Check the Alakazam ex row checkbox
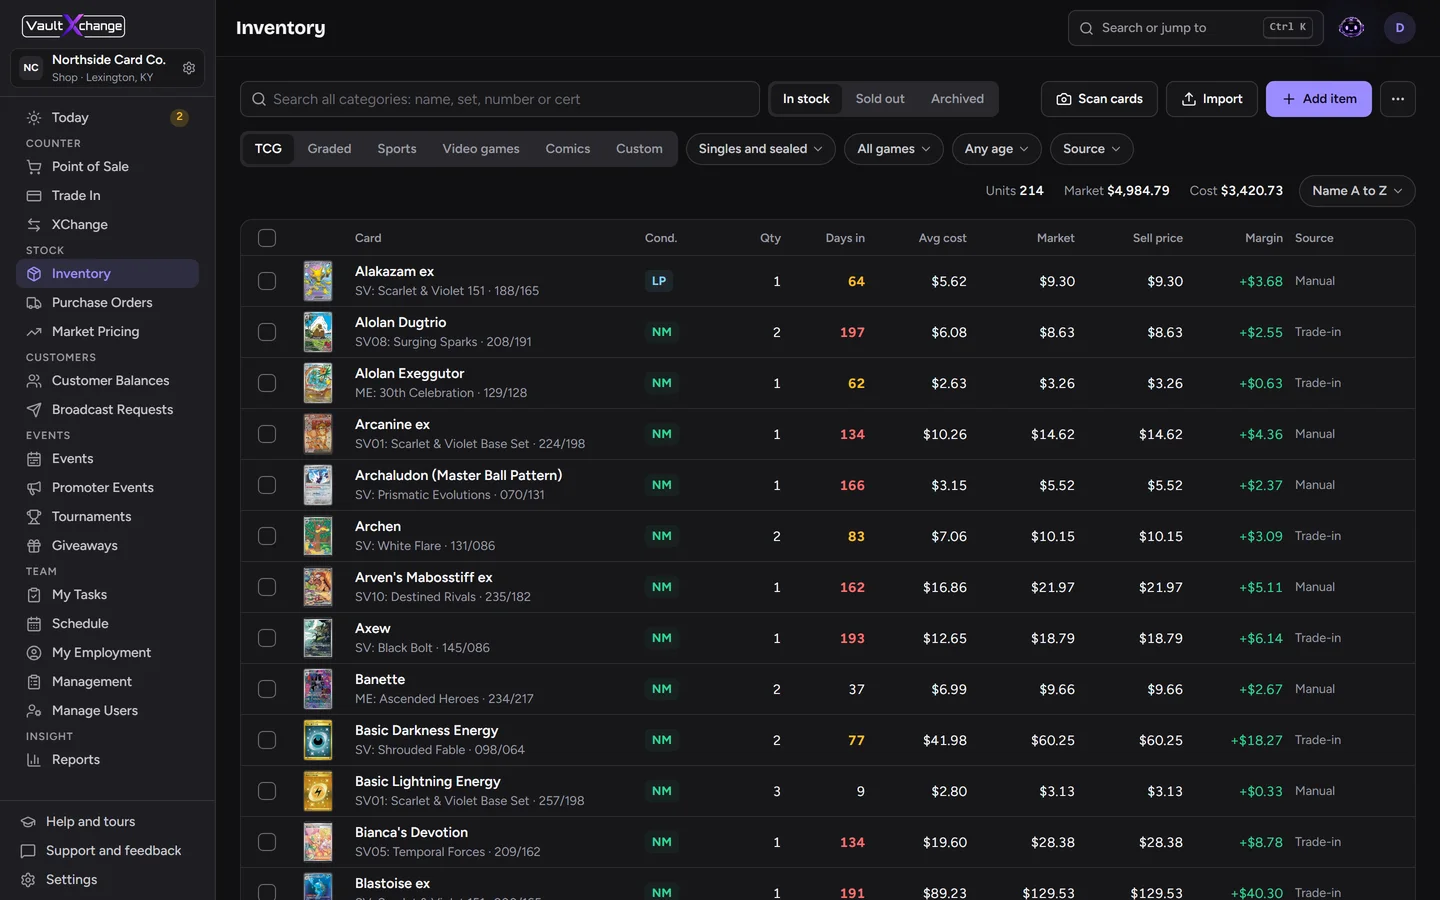Viewport: 1440px width, 900px height. click(x=267, y=281)
